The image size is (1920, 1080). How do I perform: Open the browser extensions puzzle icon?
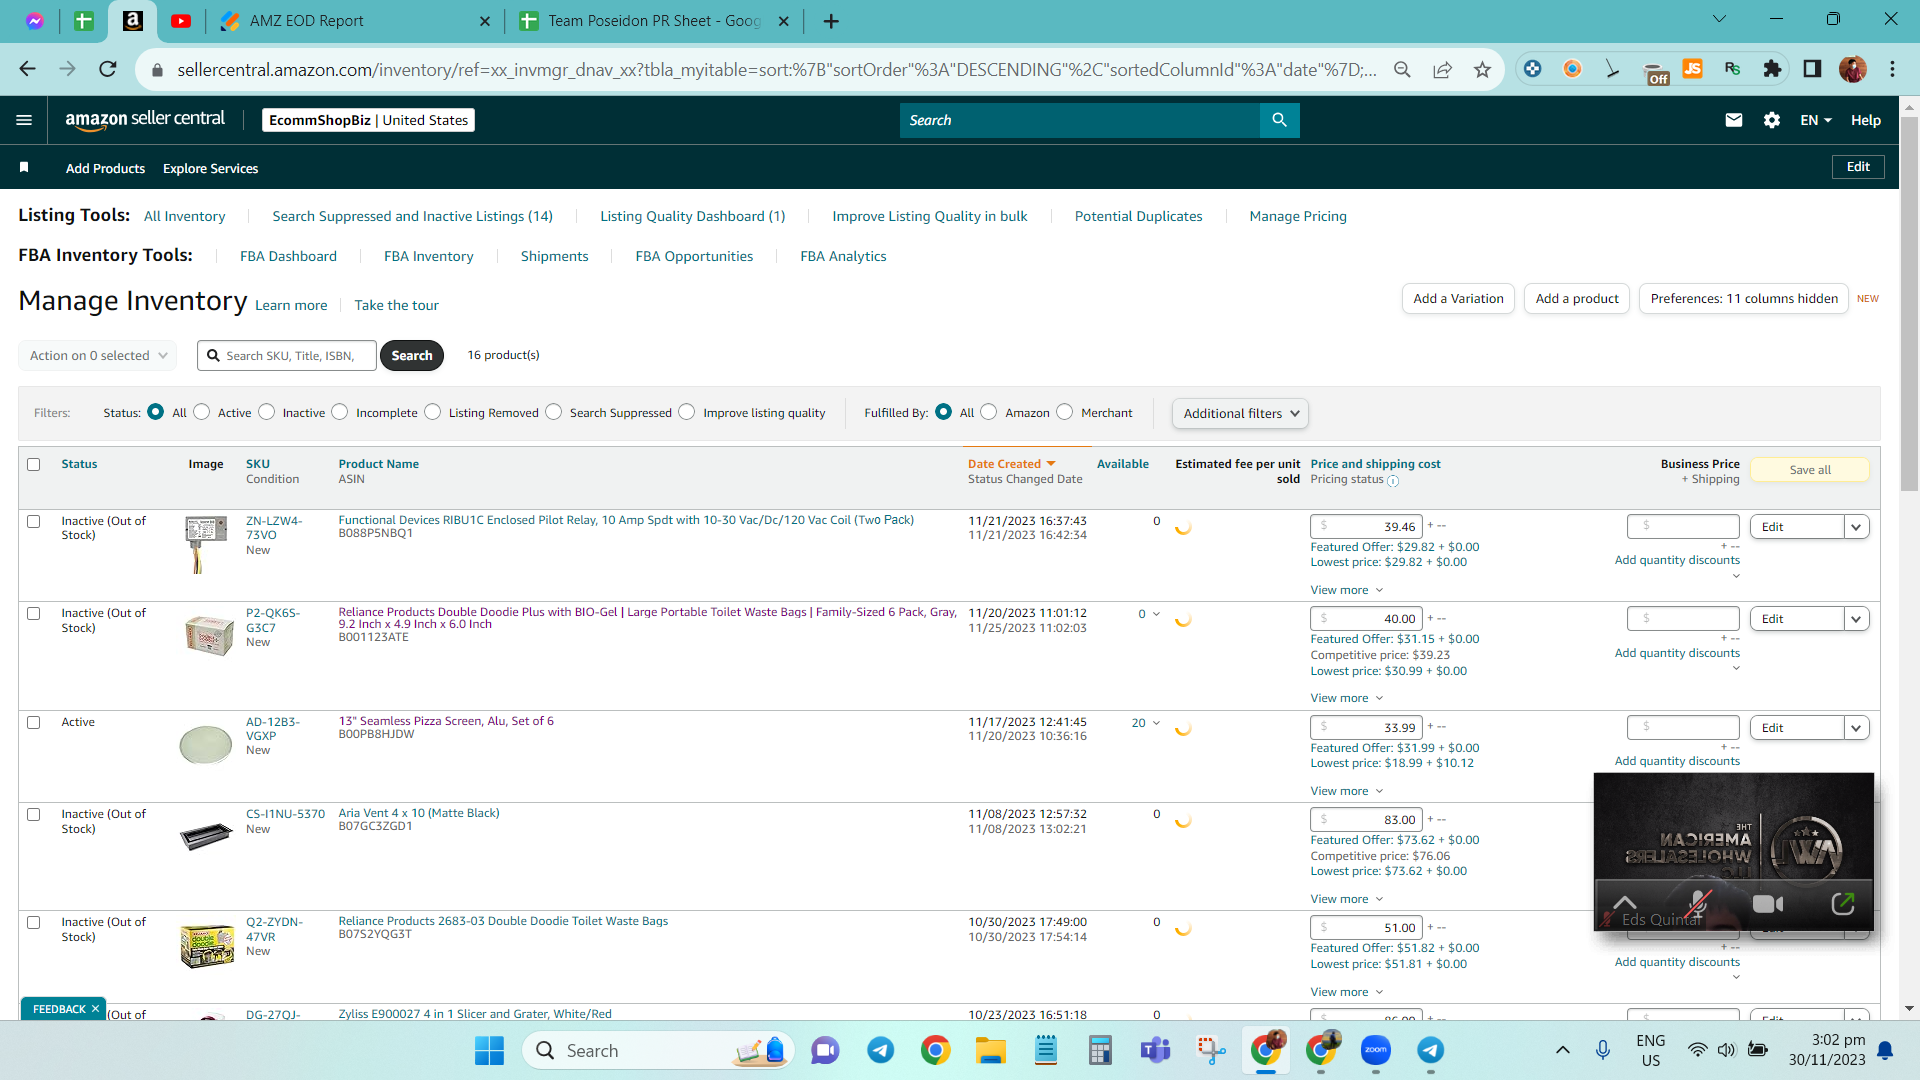tap(1772, 69)
